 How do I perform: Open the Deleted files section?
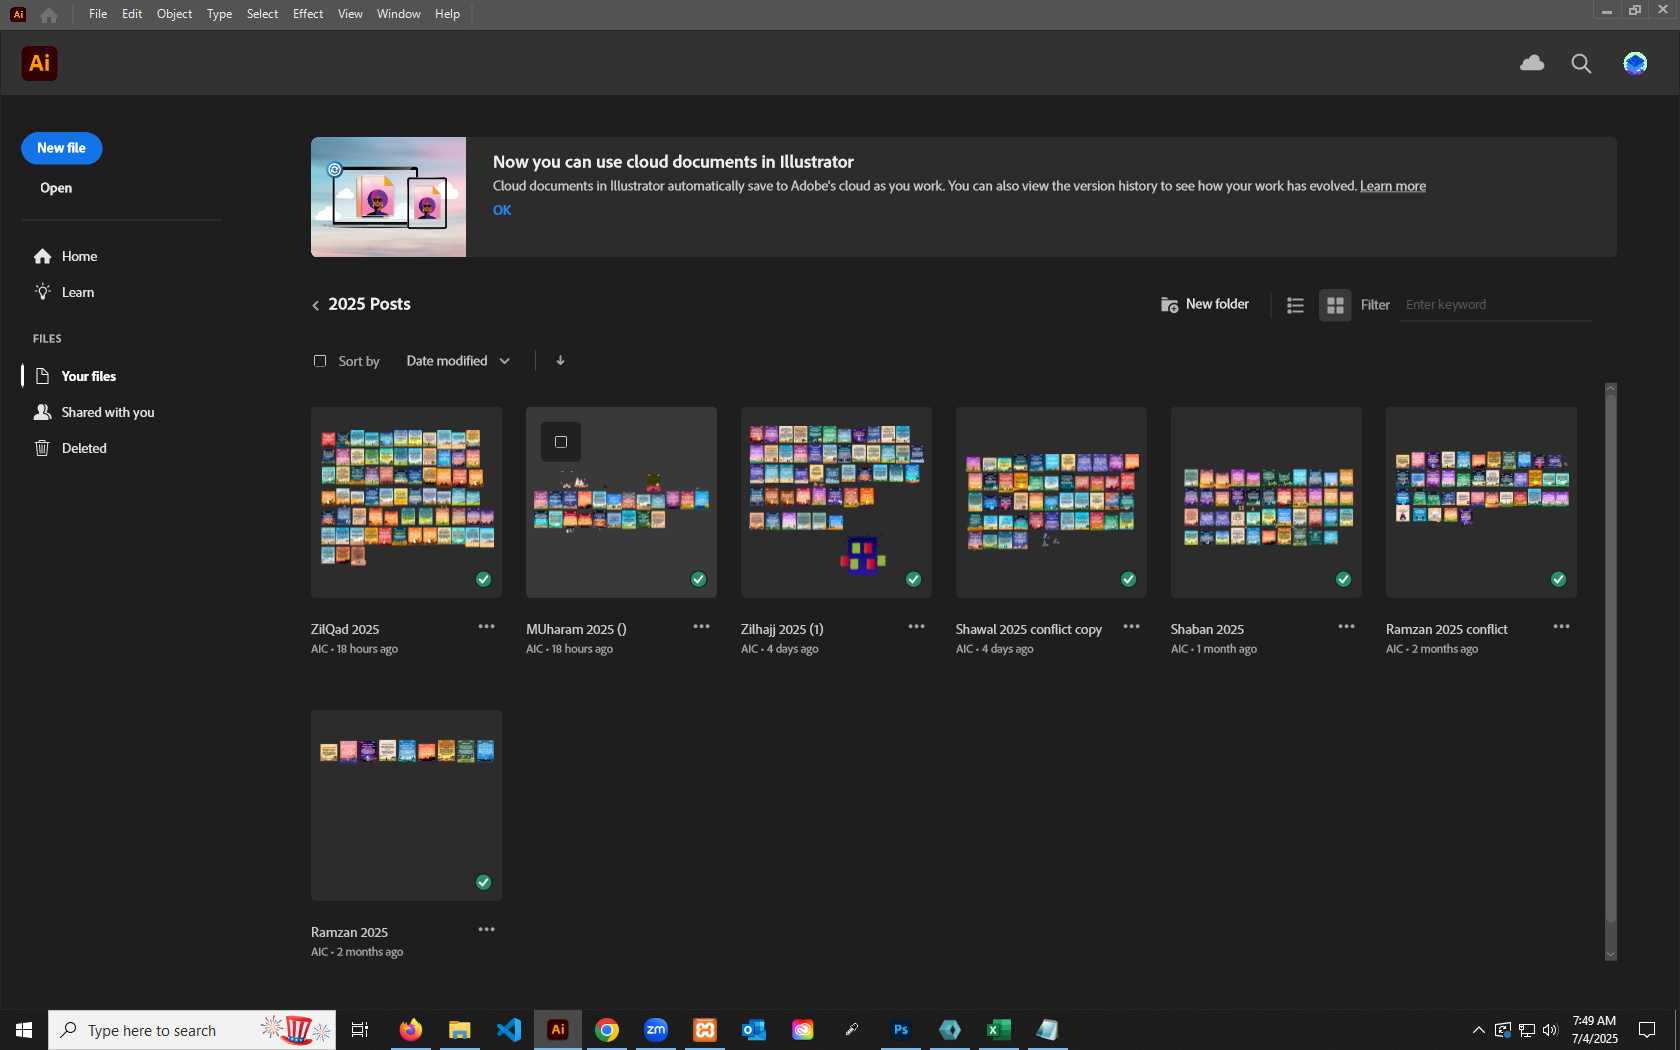(71, 448)
